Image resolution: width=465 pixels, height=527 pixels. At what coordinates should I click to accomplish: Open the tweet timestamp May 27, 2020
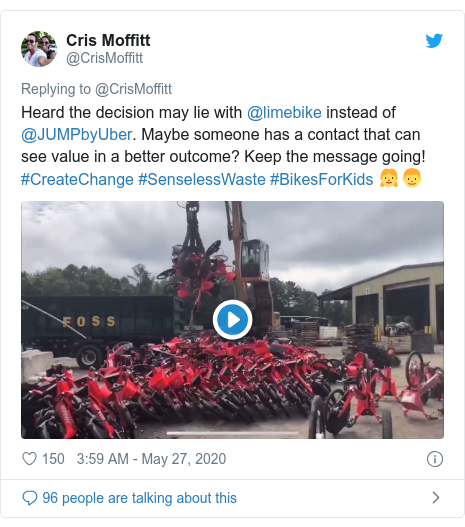(x=151, y=459)
